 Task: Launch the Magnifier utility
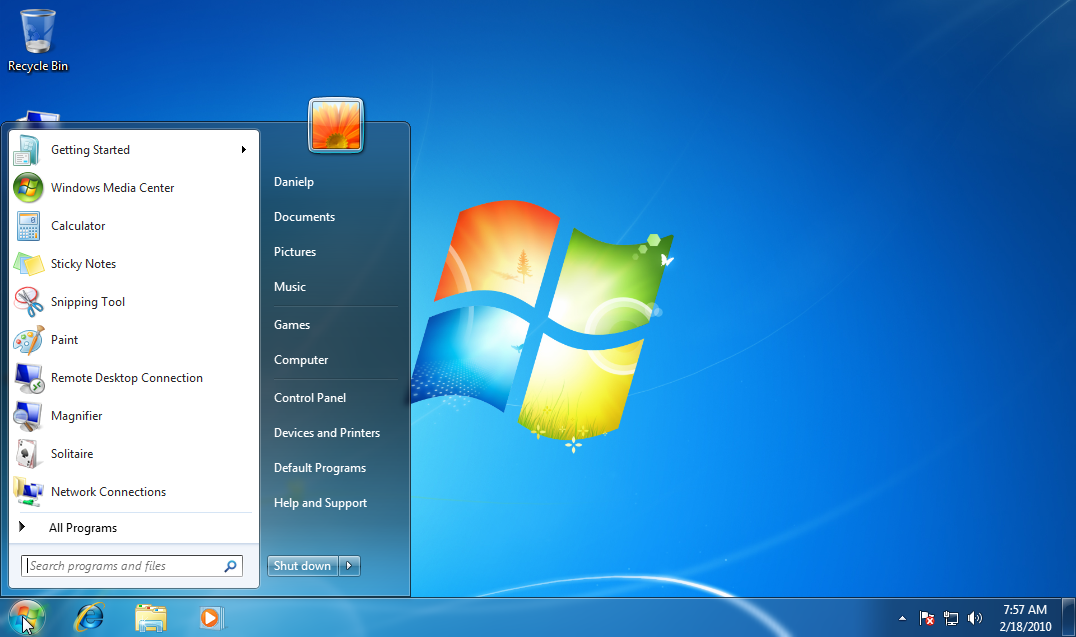point(78,415)
